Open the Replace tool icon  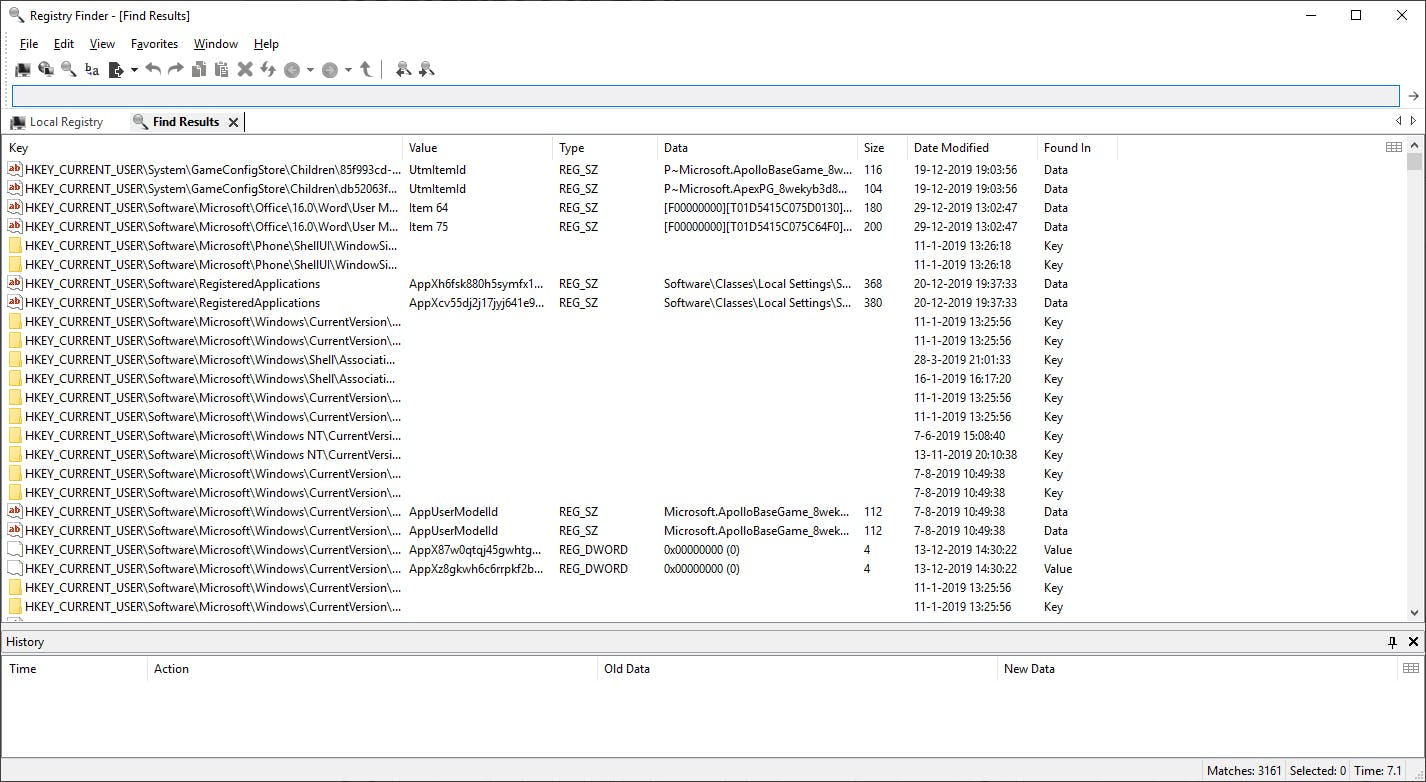click(91, 69)
